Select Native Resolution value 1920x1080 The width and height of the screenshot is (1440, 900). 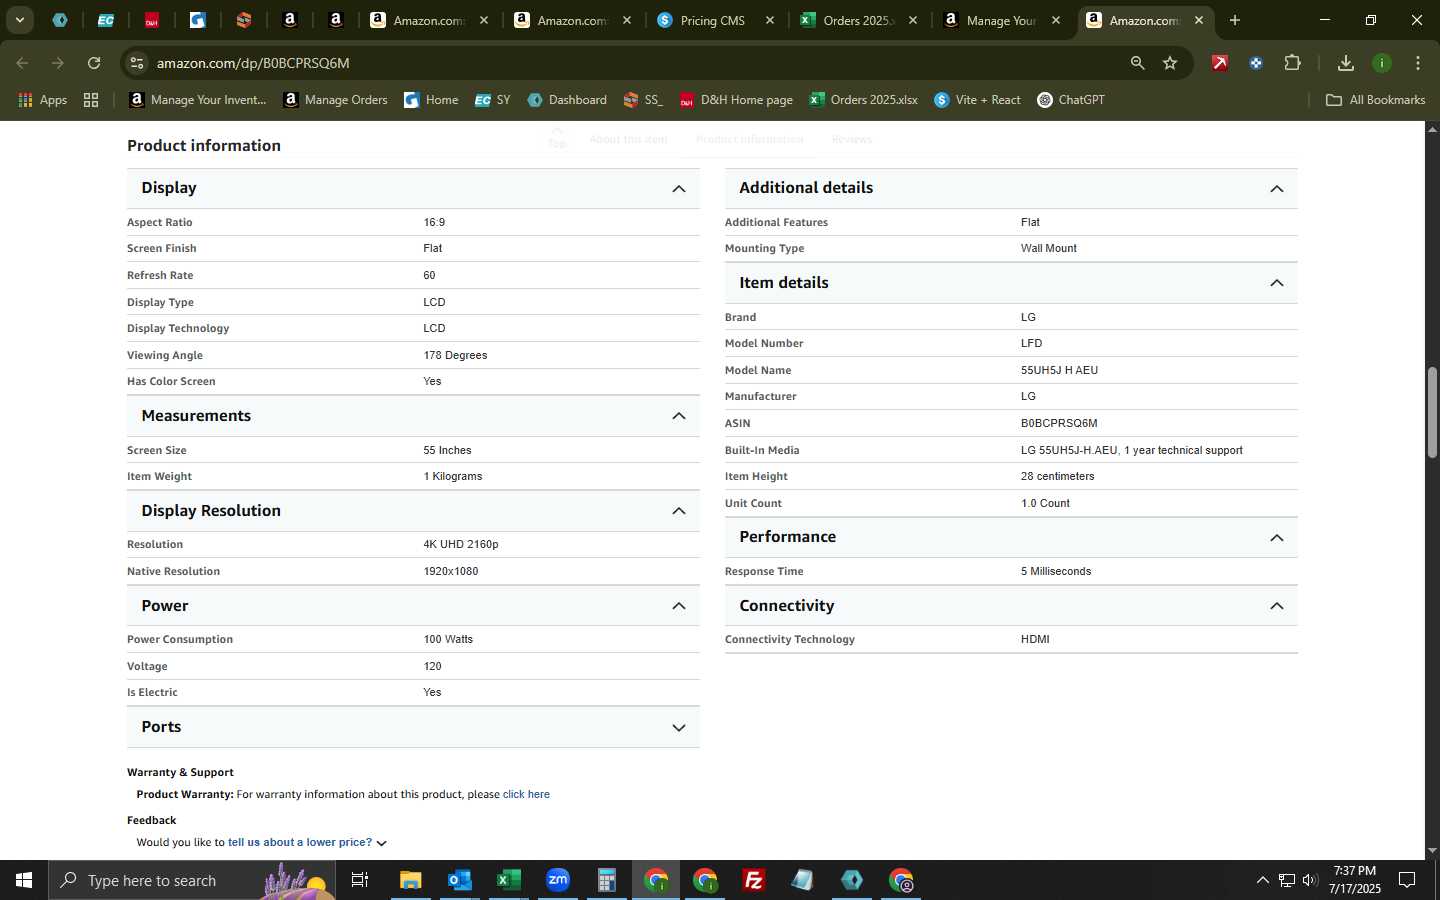point(450,572)
